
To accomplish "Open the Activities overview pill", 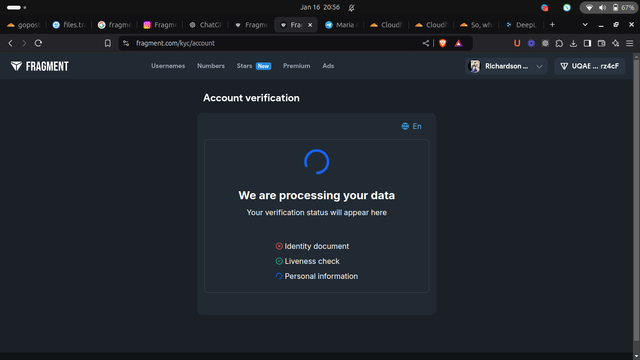I will (x=16, y=7).
